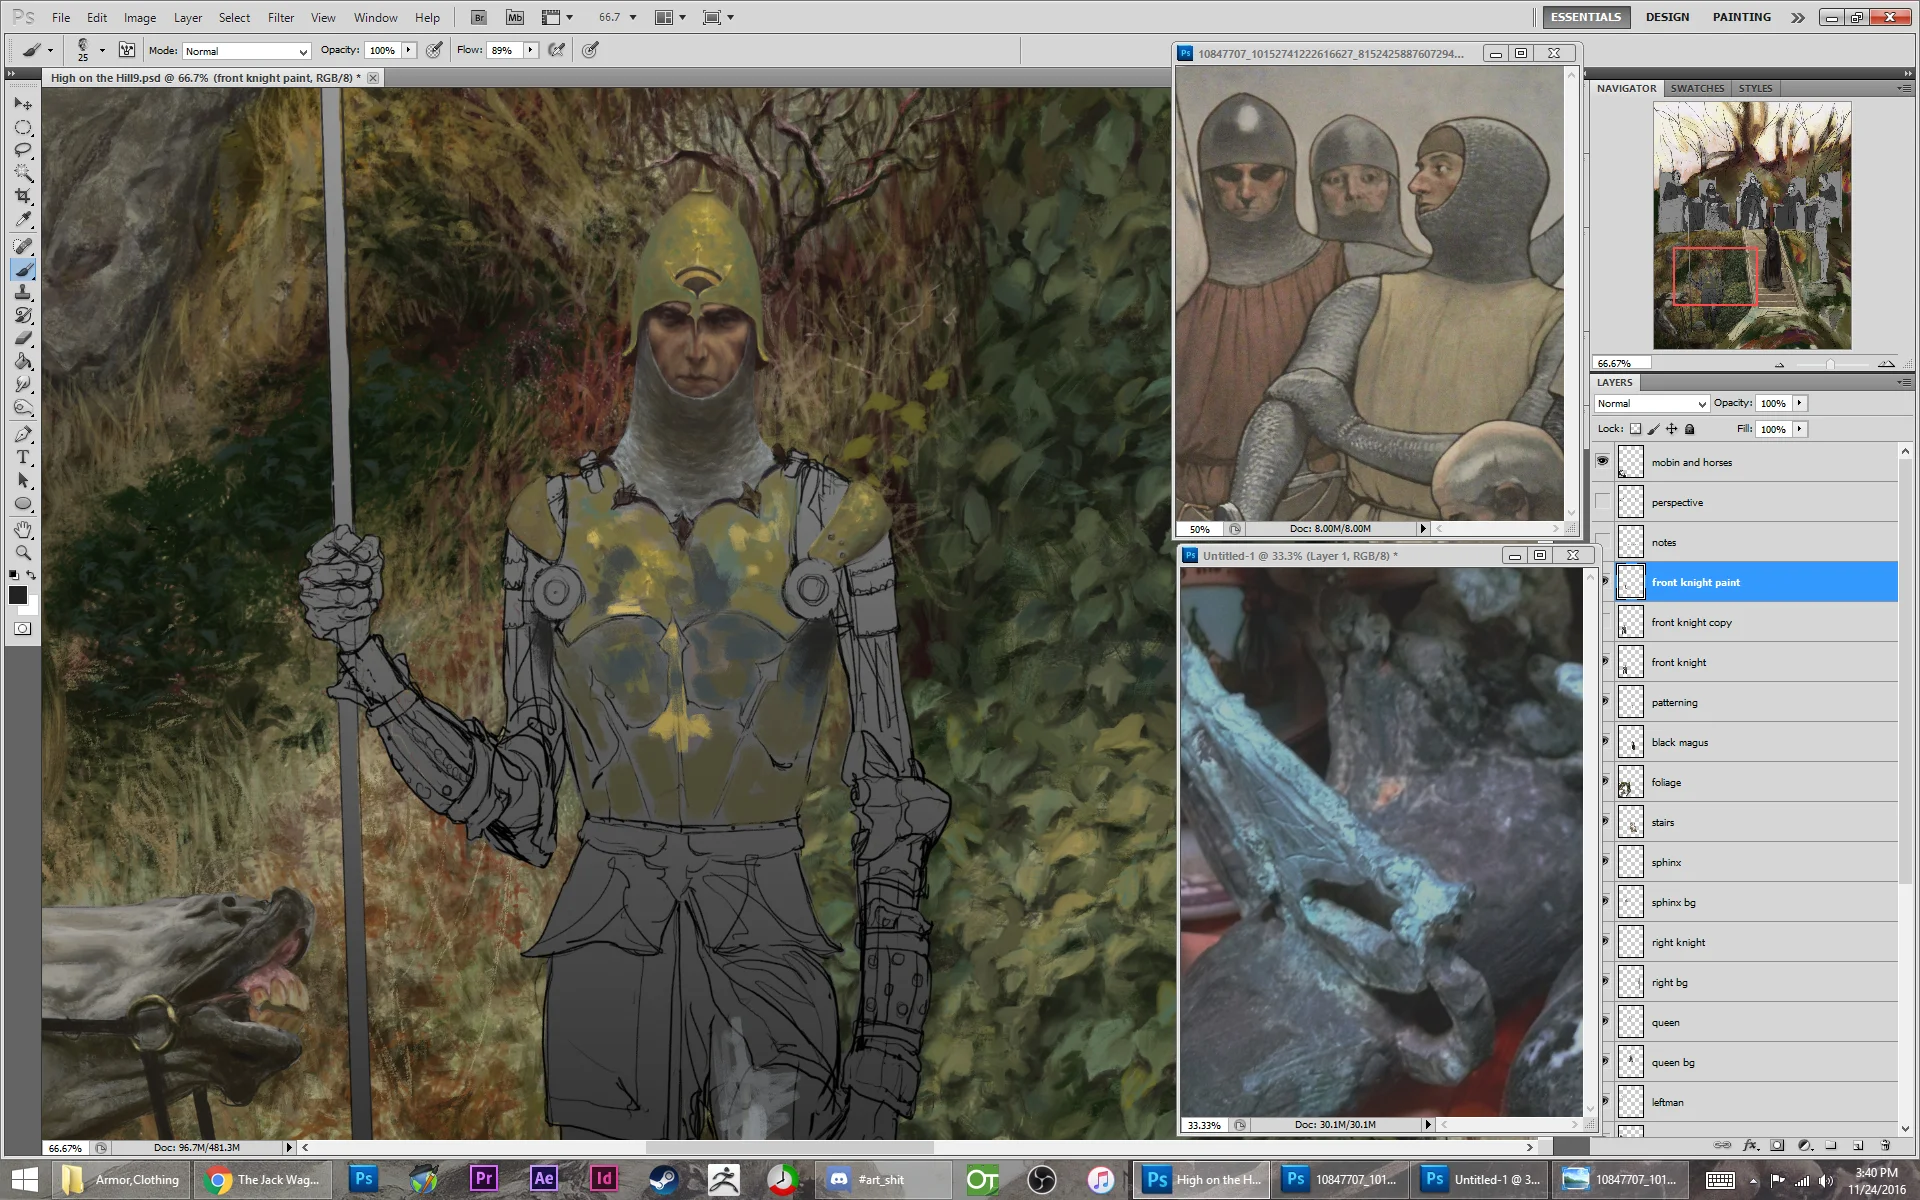This screenshot has width=1920, height=1200.
Task: Select the Horizontal Type tool
Action: (23, 458)
